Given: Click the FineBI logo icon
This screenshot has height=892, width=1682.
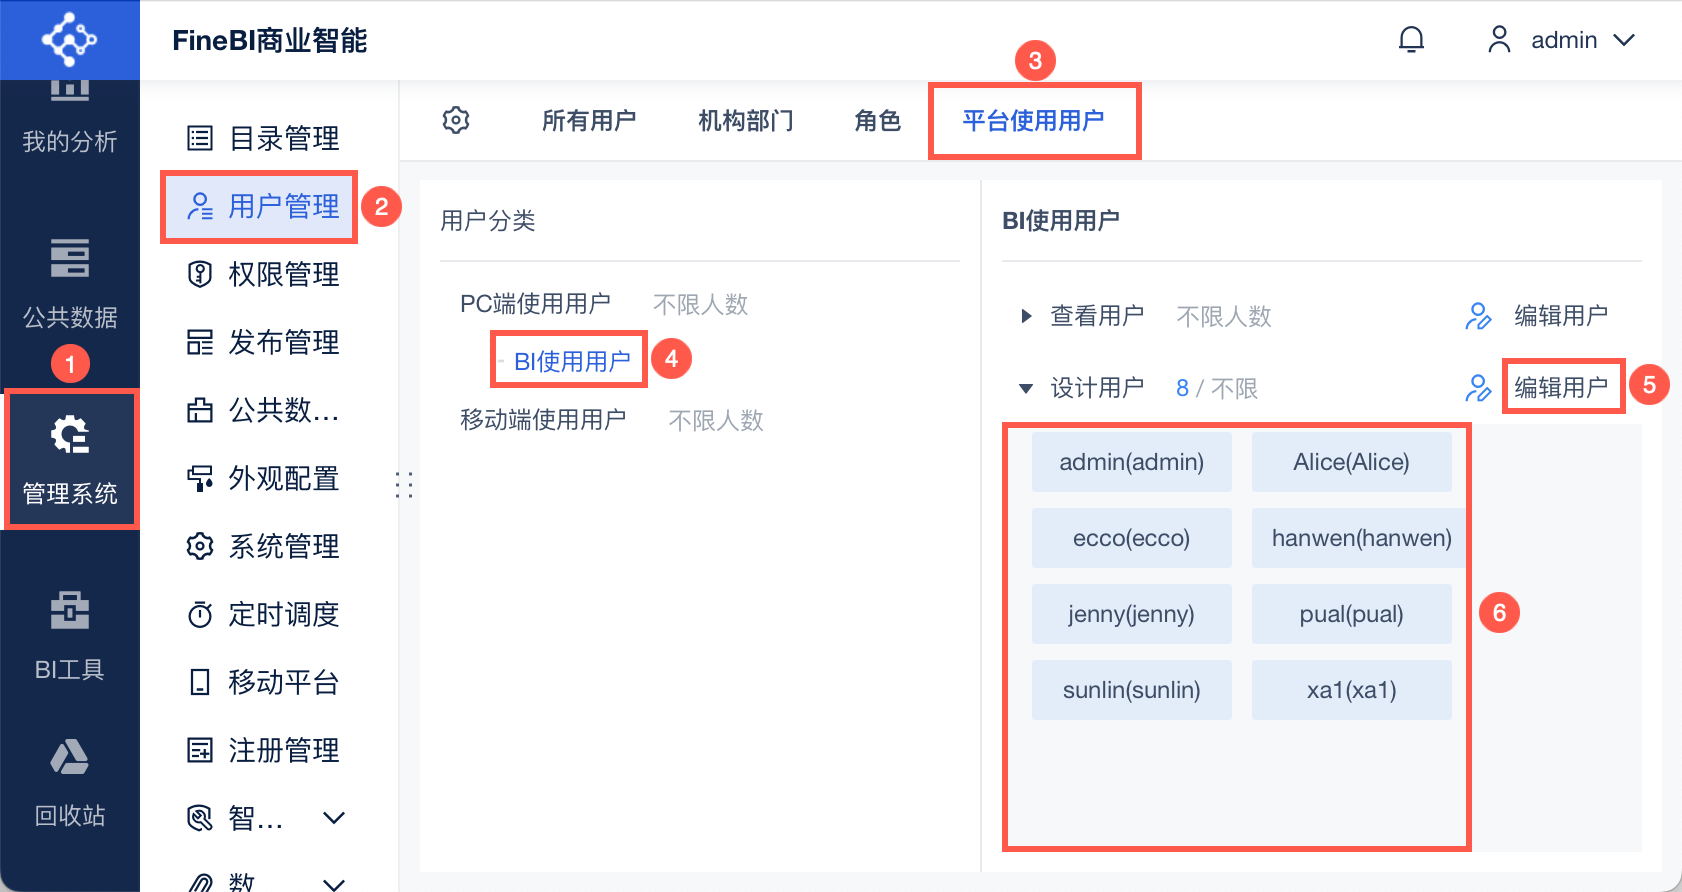Looking at the screenshot, I should pyautogui.click(x=69, y=40).
